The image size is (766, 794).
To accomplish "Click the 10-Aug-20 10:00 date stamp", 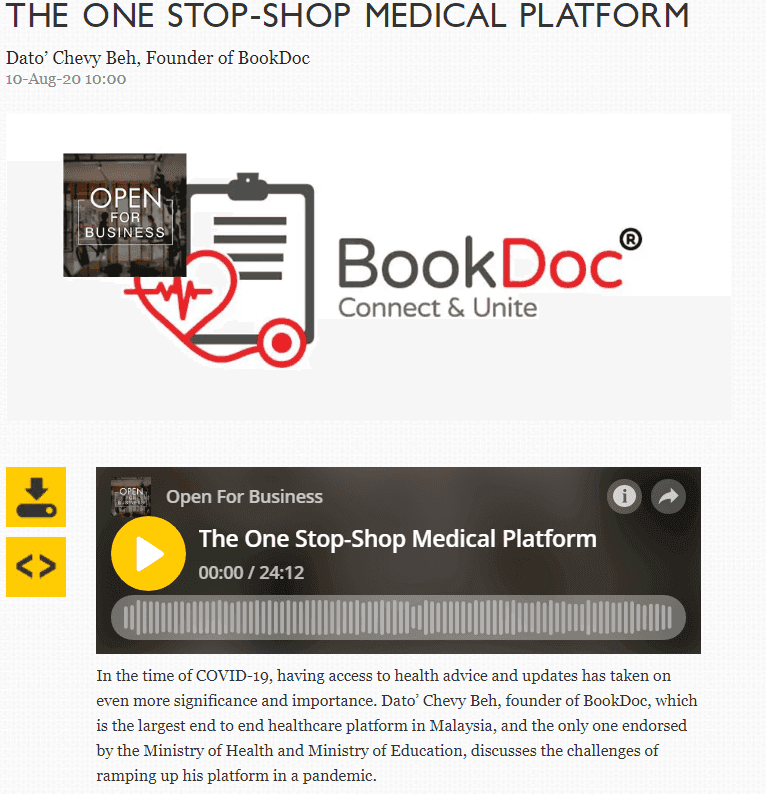I will tap(66, 80).
